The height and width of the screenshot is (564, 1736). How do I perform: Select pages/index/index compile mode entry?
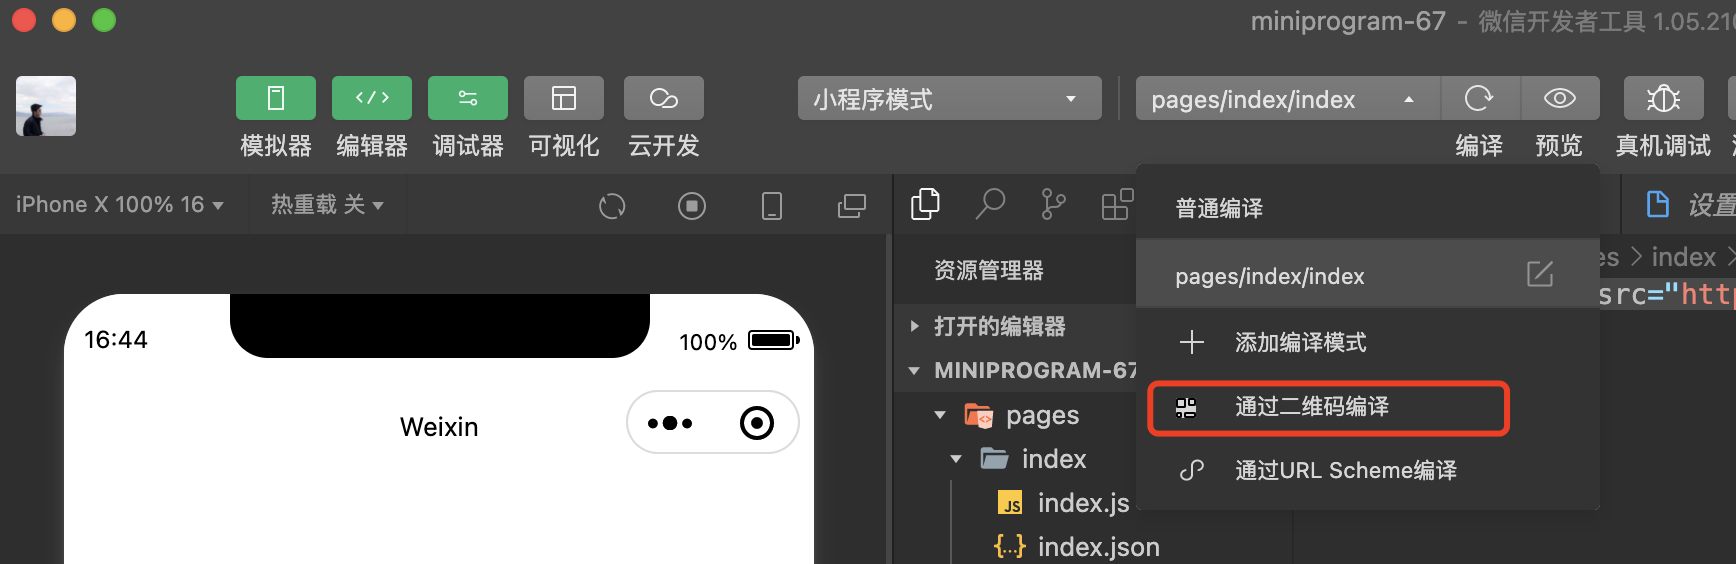click(1368, 275)
